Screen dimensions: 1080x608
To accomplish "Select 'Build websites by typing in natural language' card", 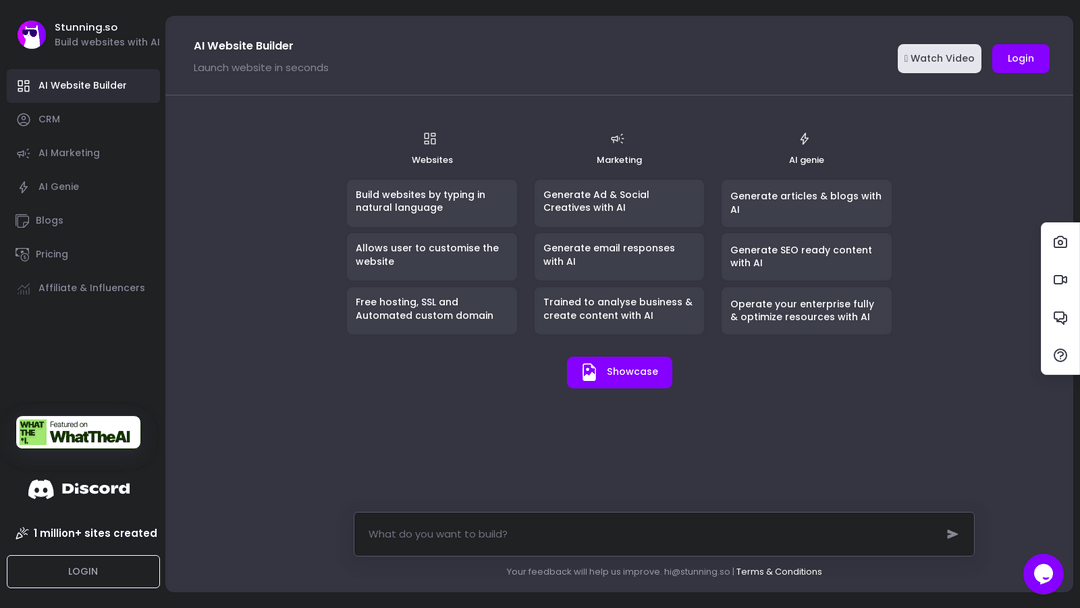I will click(x=432, y=203).
